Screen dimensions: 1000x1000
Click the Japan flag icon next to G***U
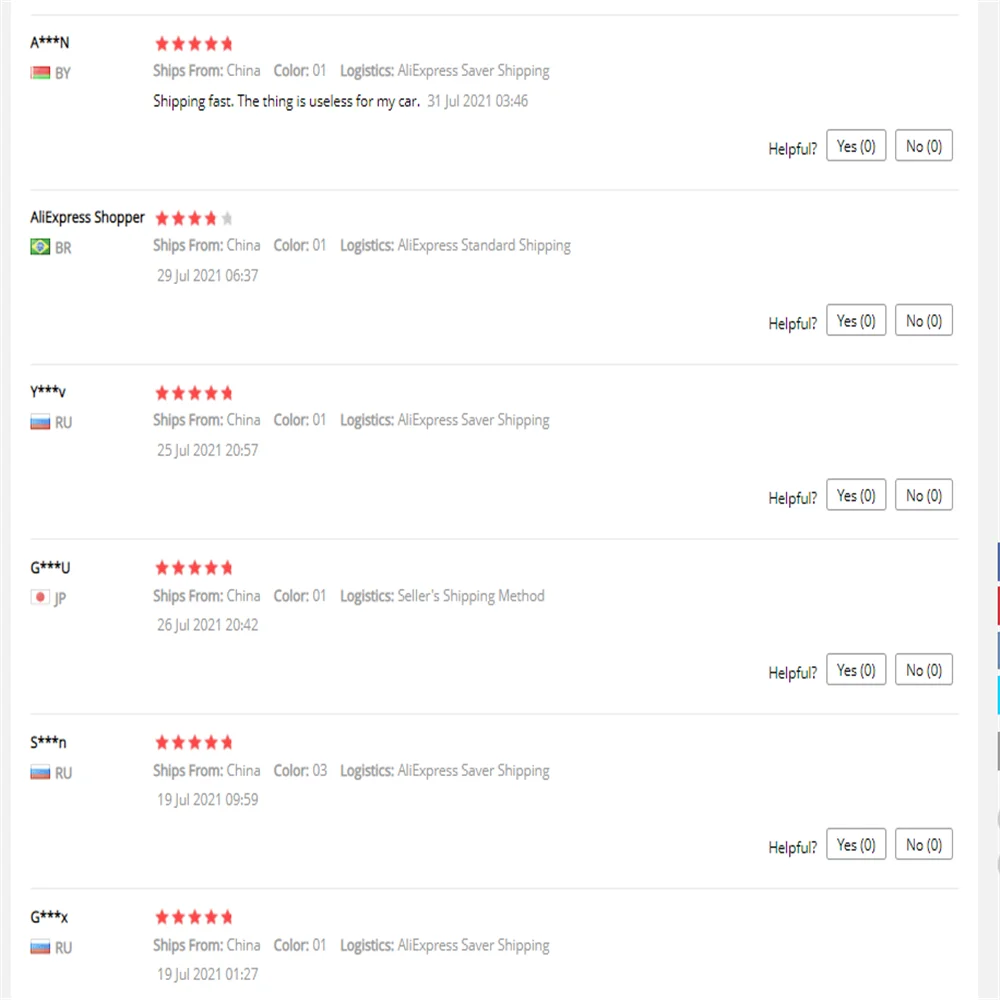tap(40, 597)
